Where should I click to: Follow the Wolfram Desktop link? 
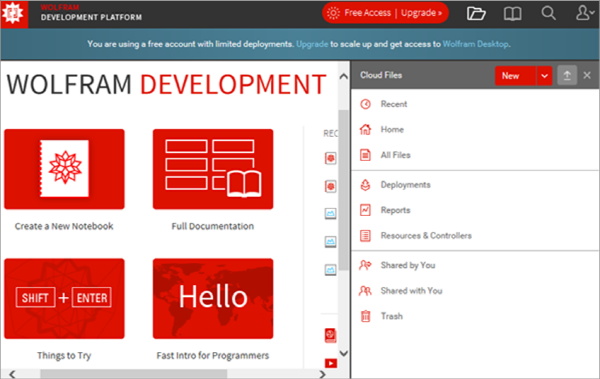[x=476, y=44]
